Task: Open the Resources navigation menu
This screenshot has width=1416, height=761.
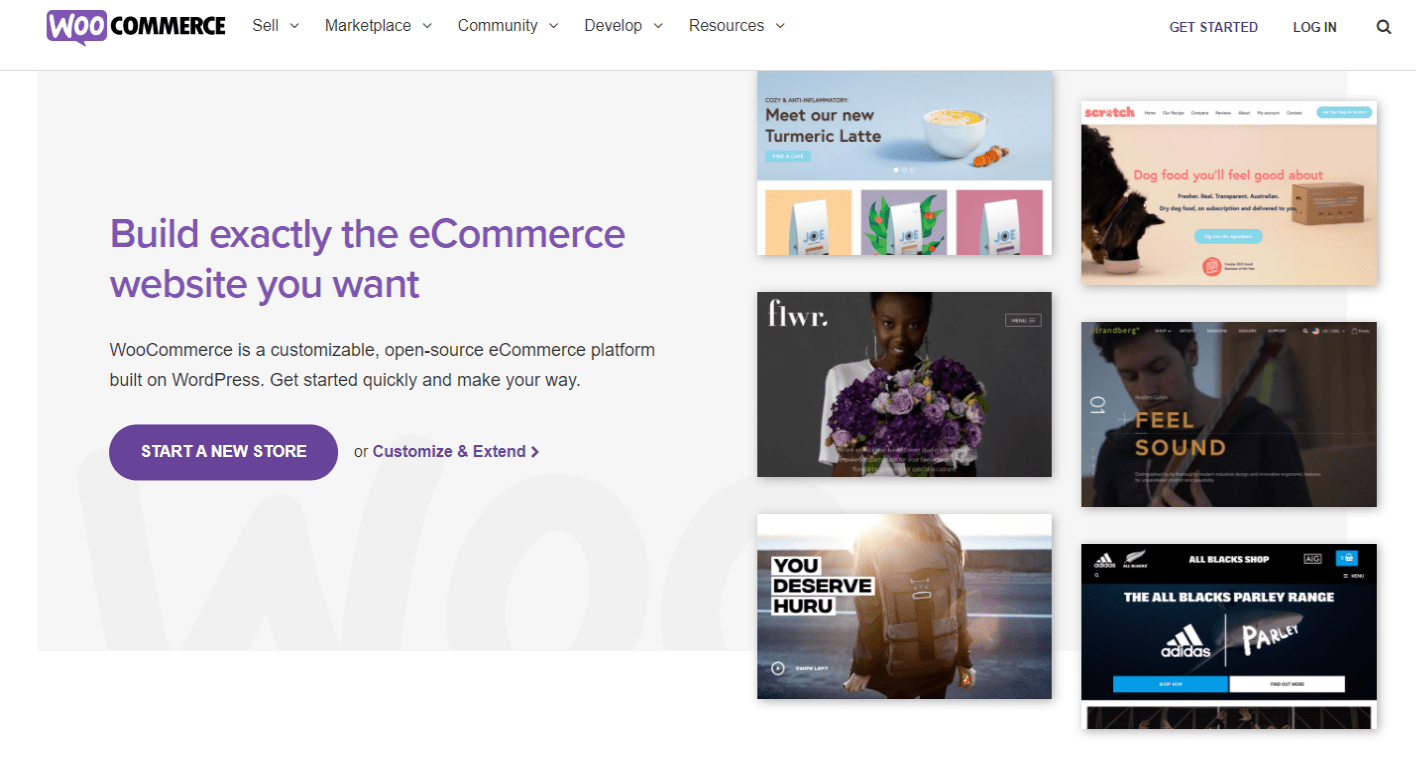Action: coord(737,26)
